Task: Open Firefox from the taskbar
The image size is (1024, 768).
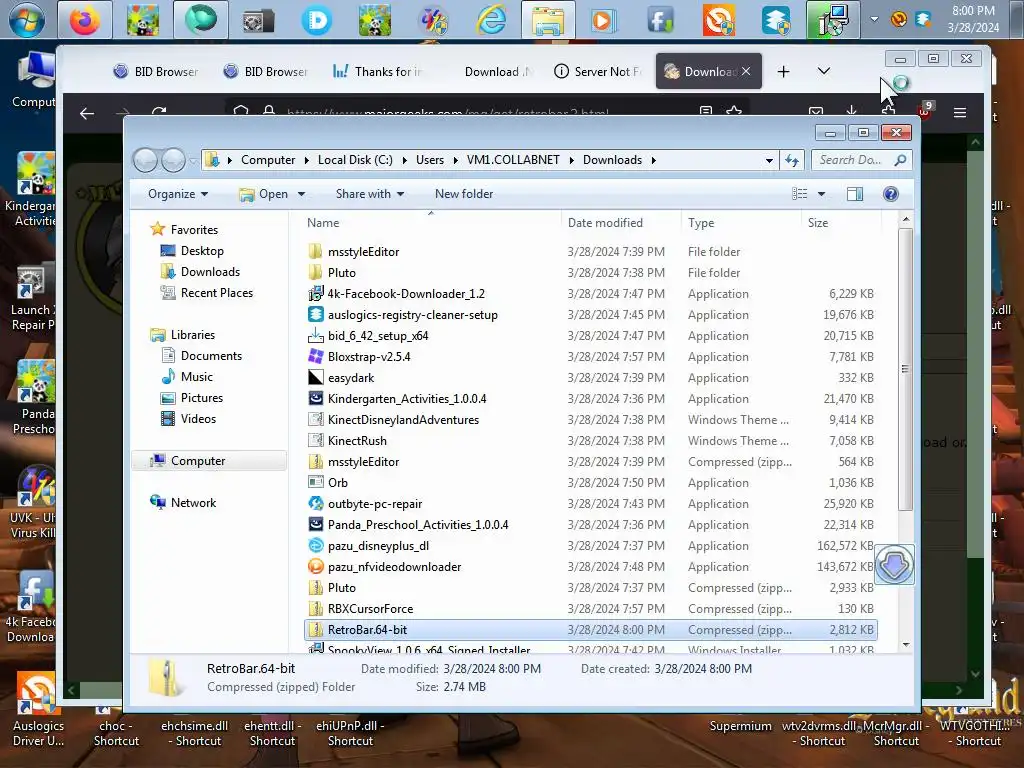Action: 86,20
